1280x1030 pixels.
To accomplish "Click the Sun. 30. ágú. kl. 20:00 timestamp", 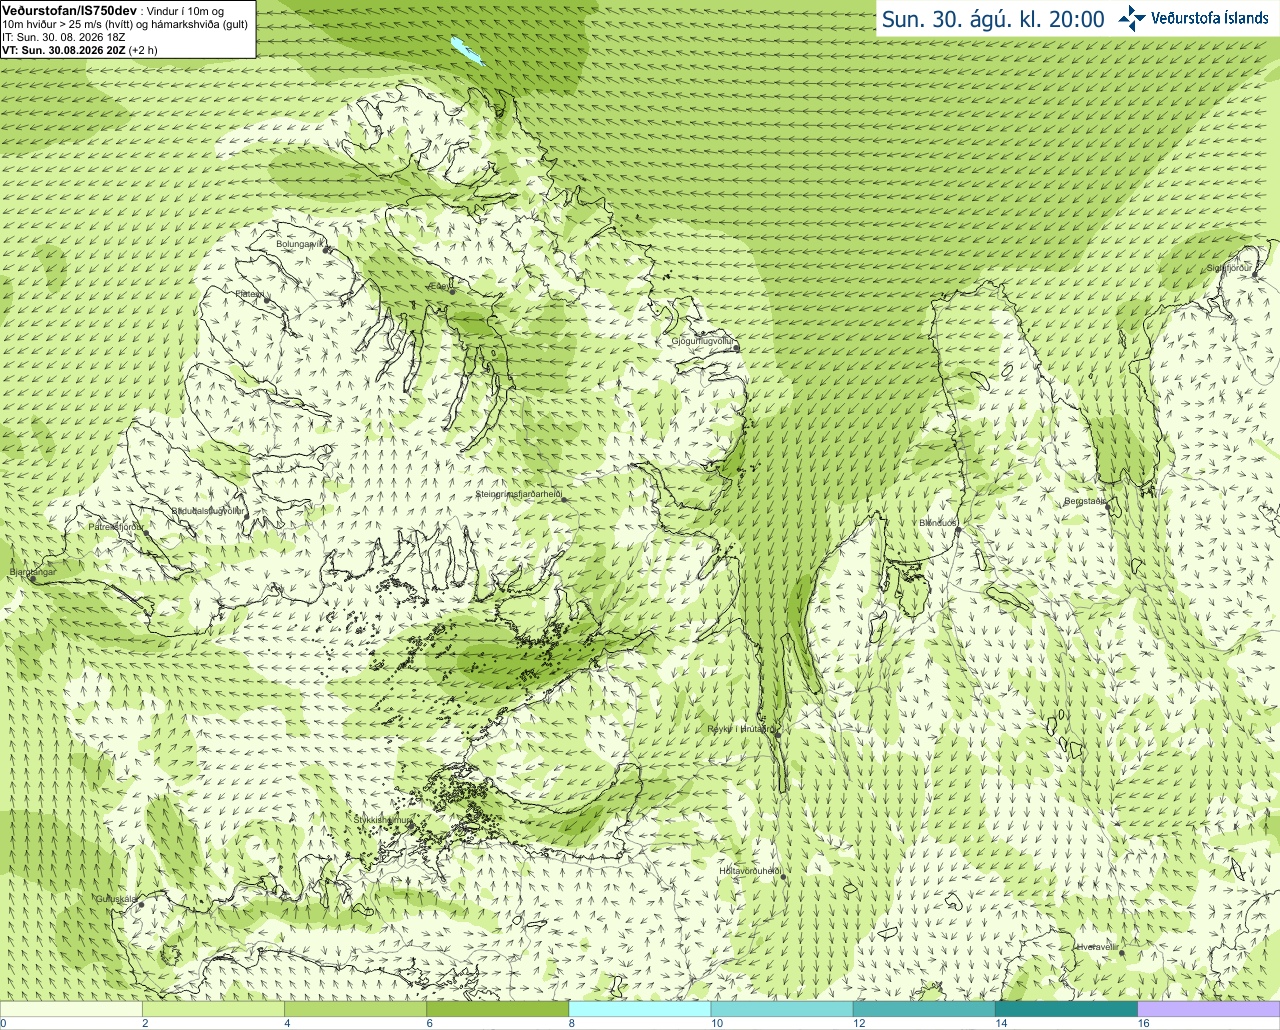I will [993, 19].
